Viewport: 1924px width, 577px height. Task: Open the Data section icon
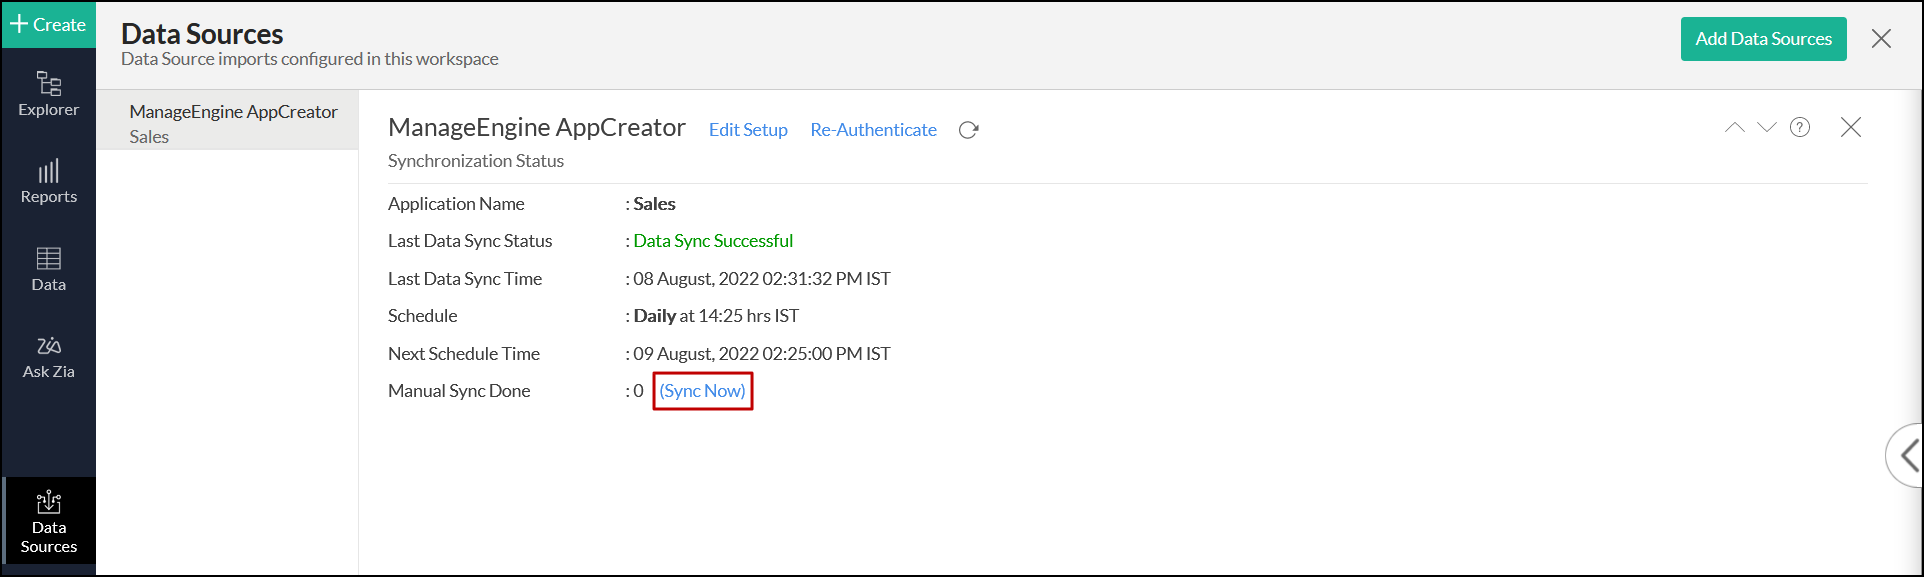click(48, 269)
